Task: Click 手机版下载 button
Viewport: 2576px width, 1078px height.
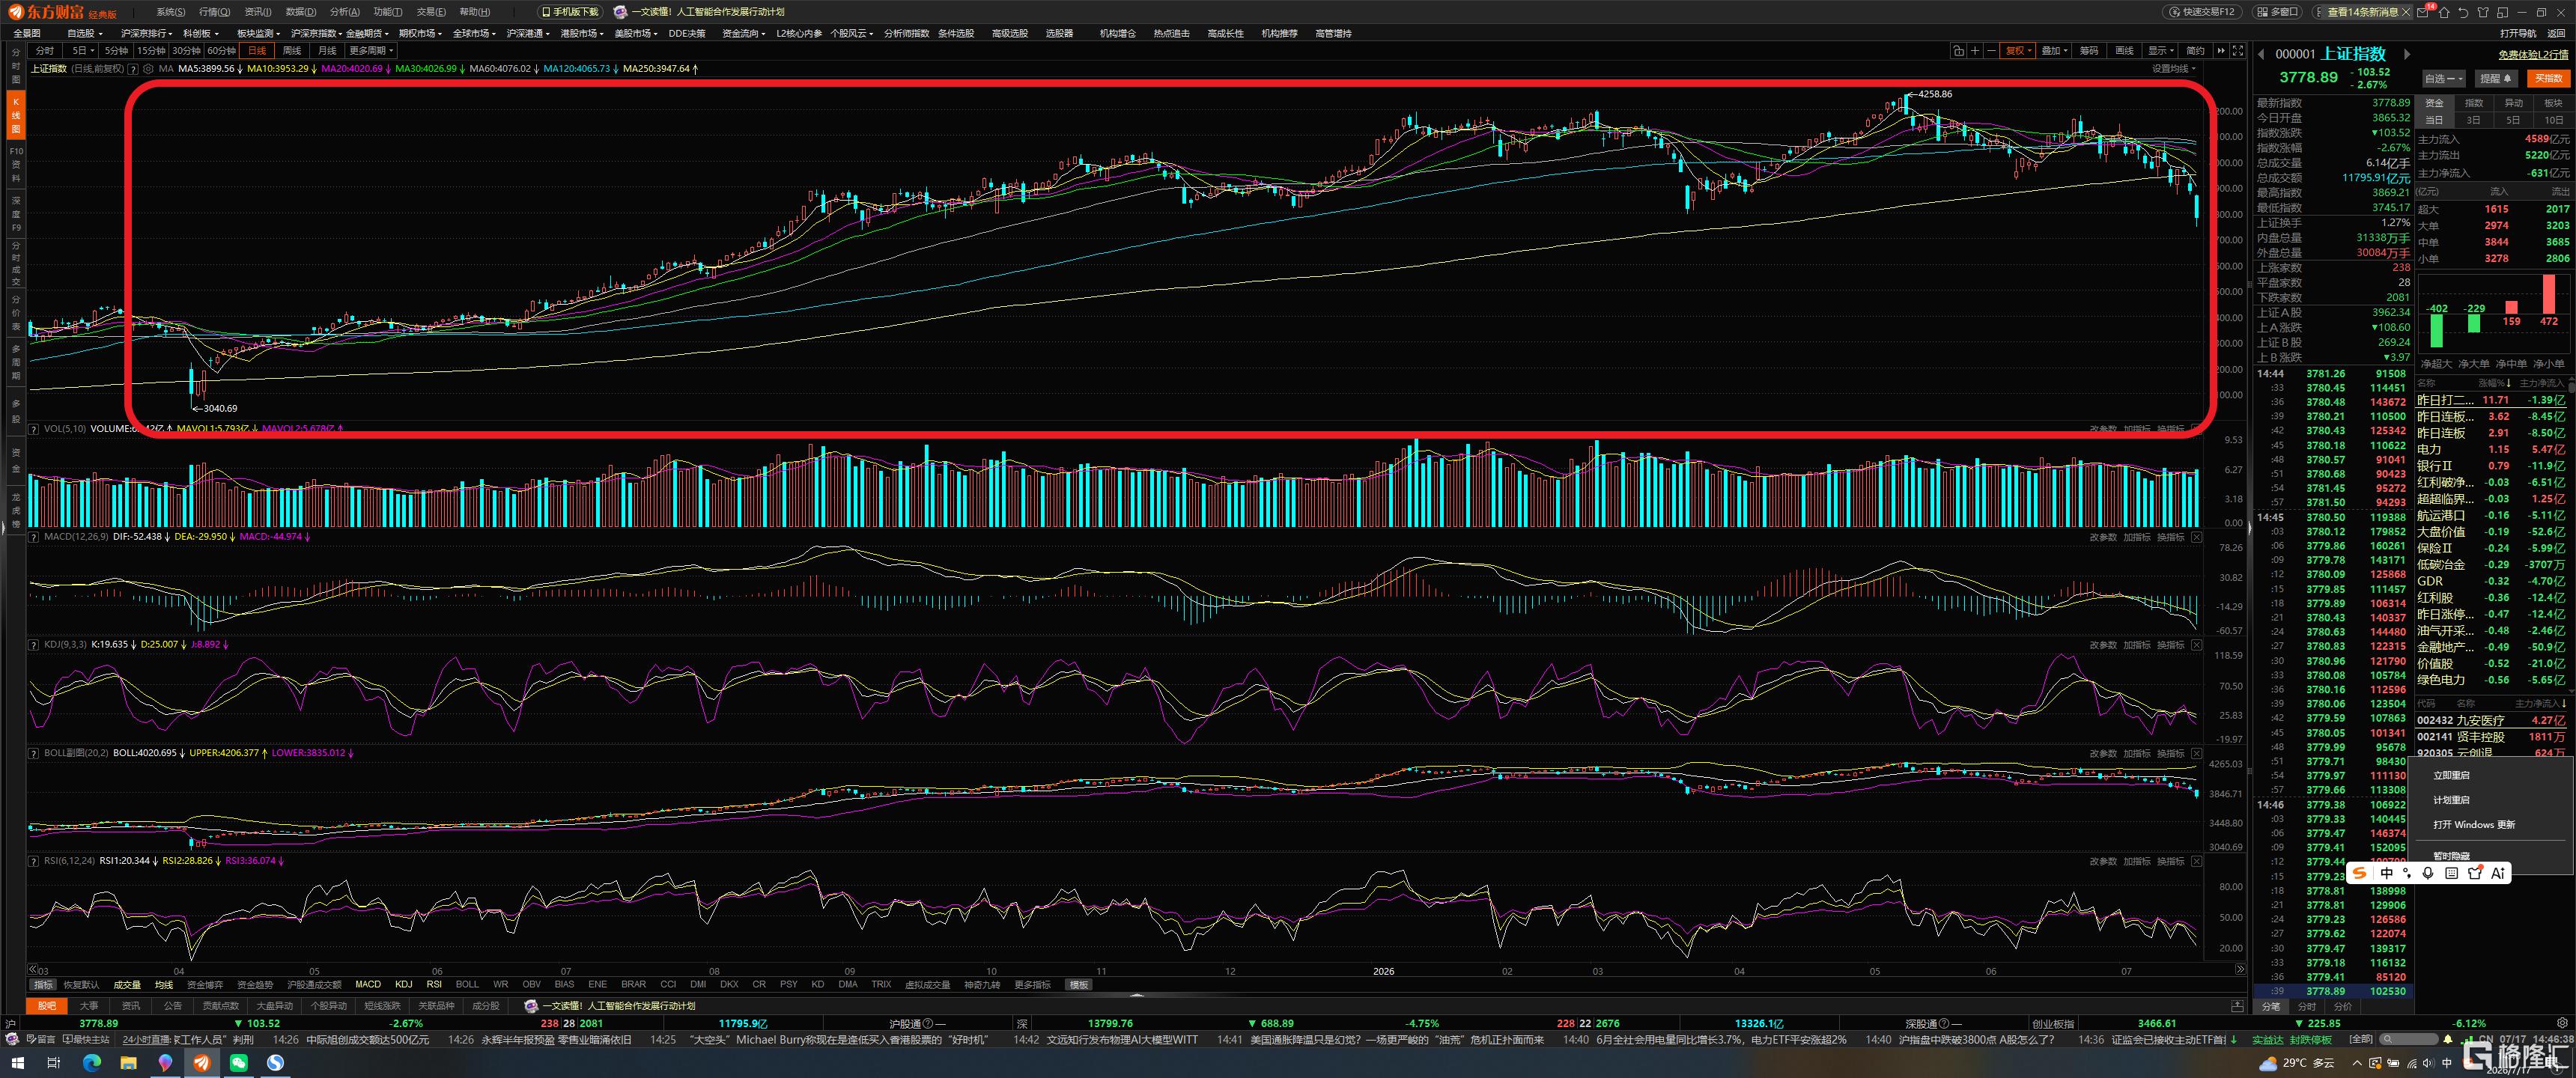Action: [x=570, y=12]
